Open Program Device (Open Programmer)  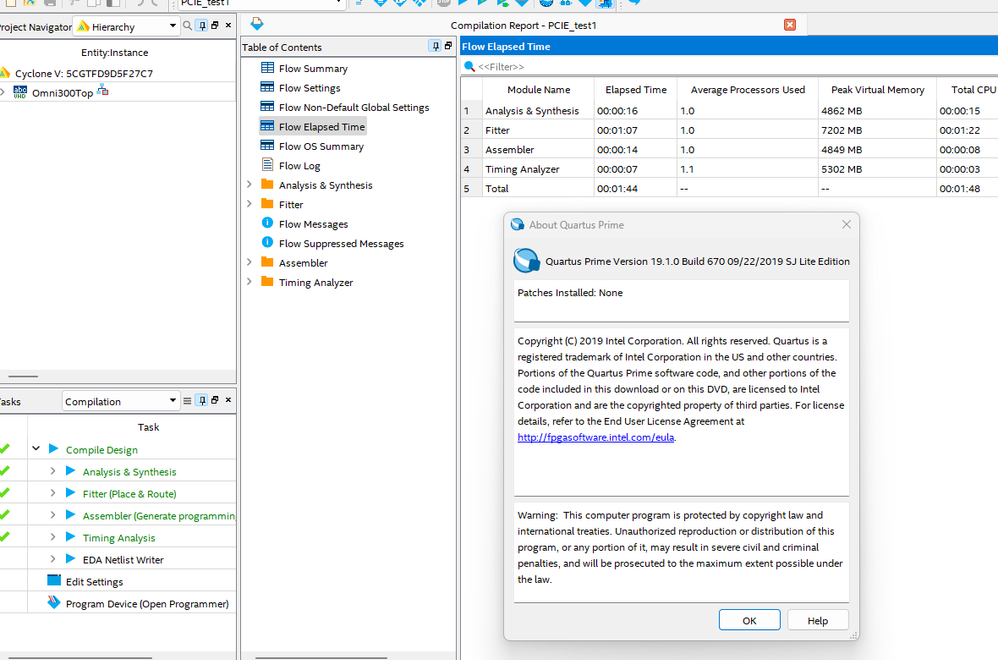click(147, 604)
